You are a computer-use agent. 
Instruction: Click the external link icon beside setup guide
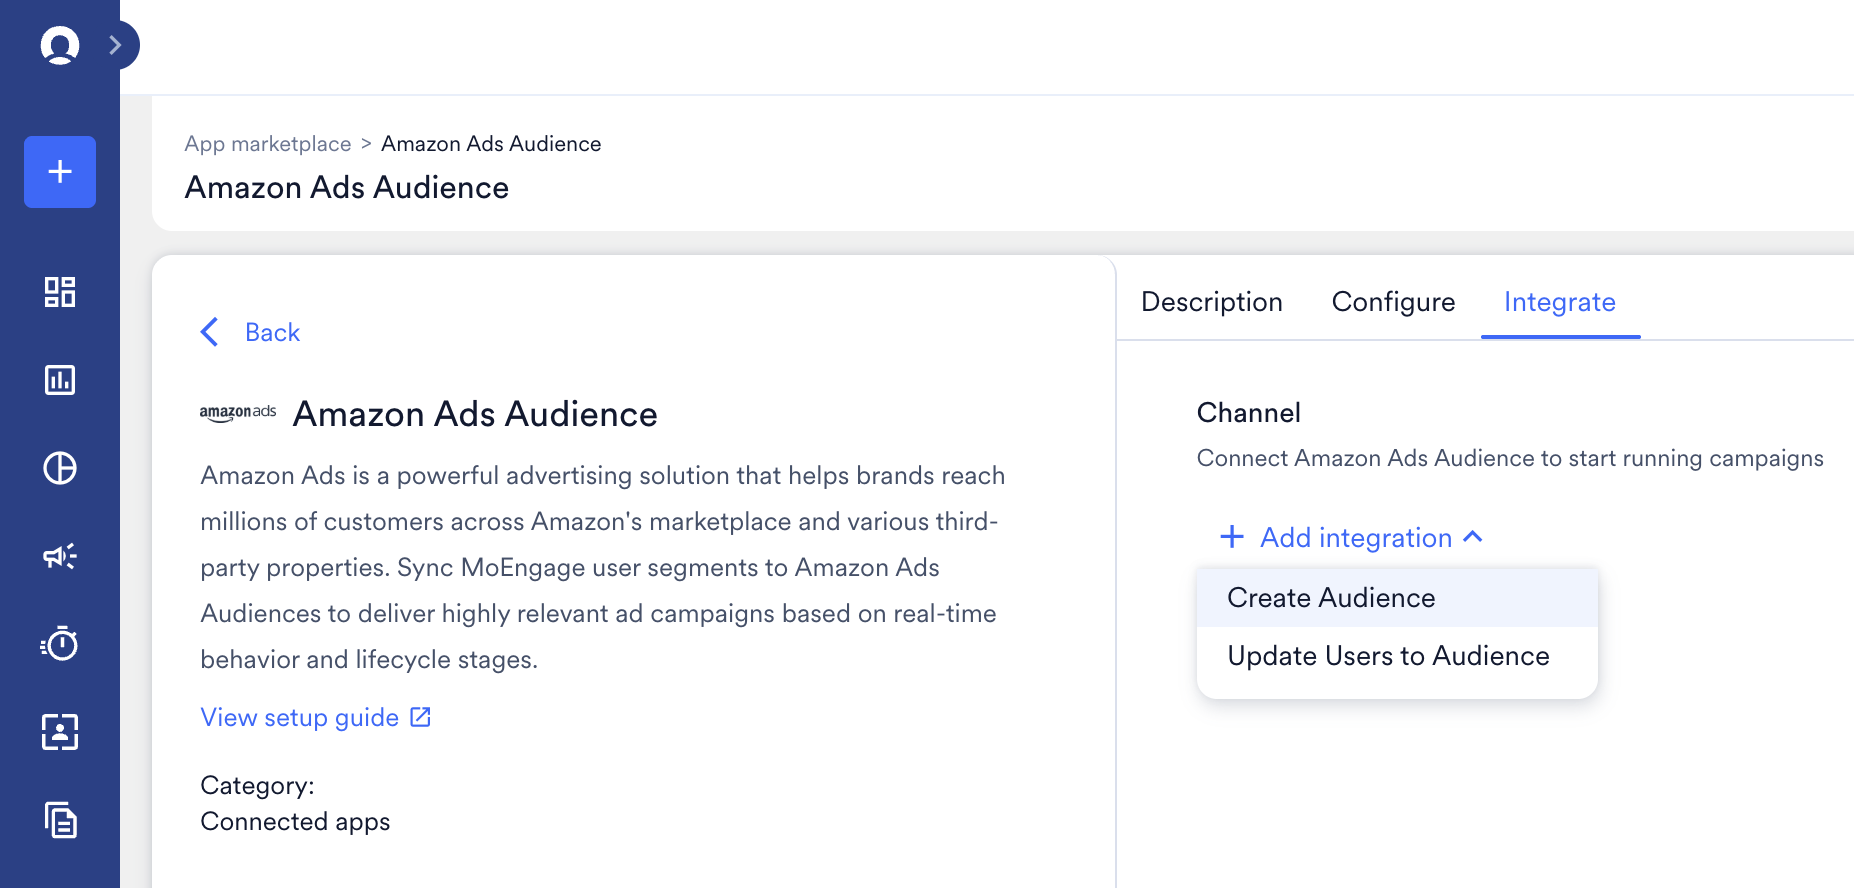click(421, 717)
